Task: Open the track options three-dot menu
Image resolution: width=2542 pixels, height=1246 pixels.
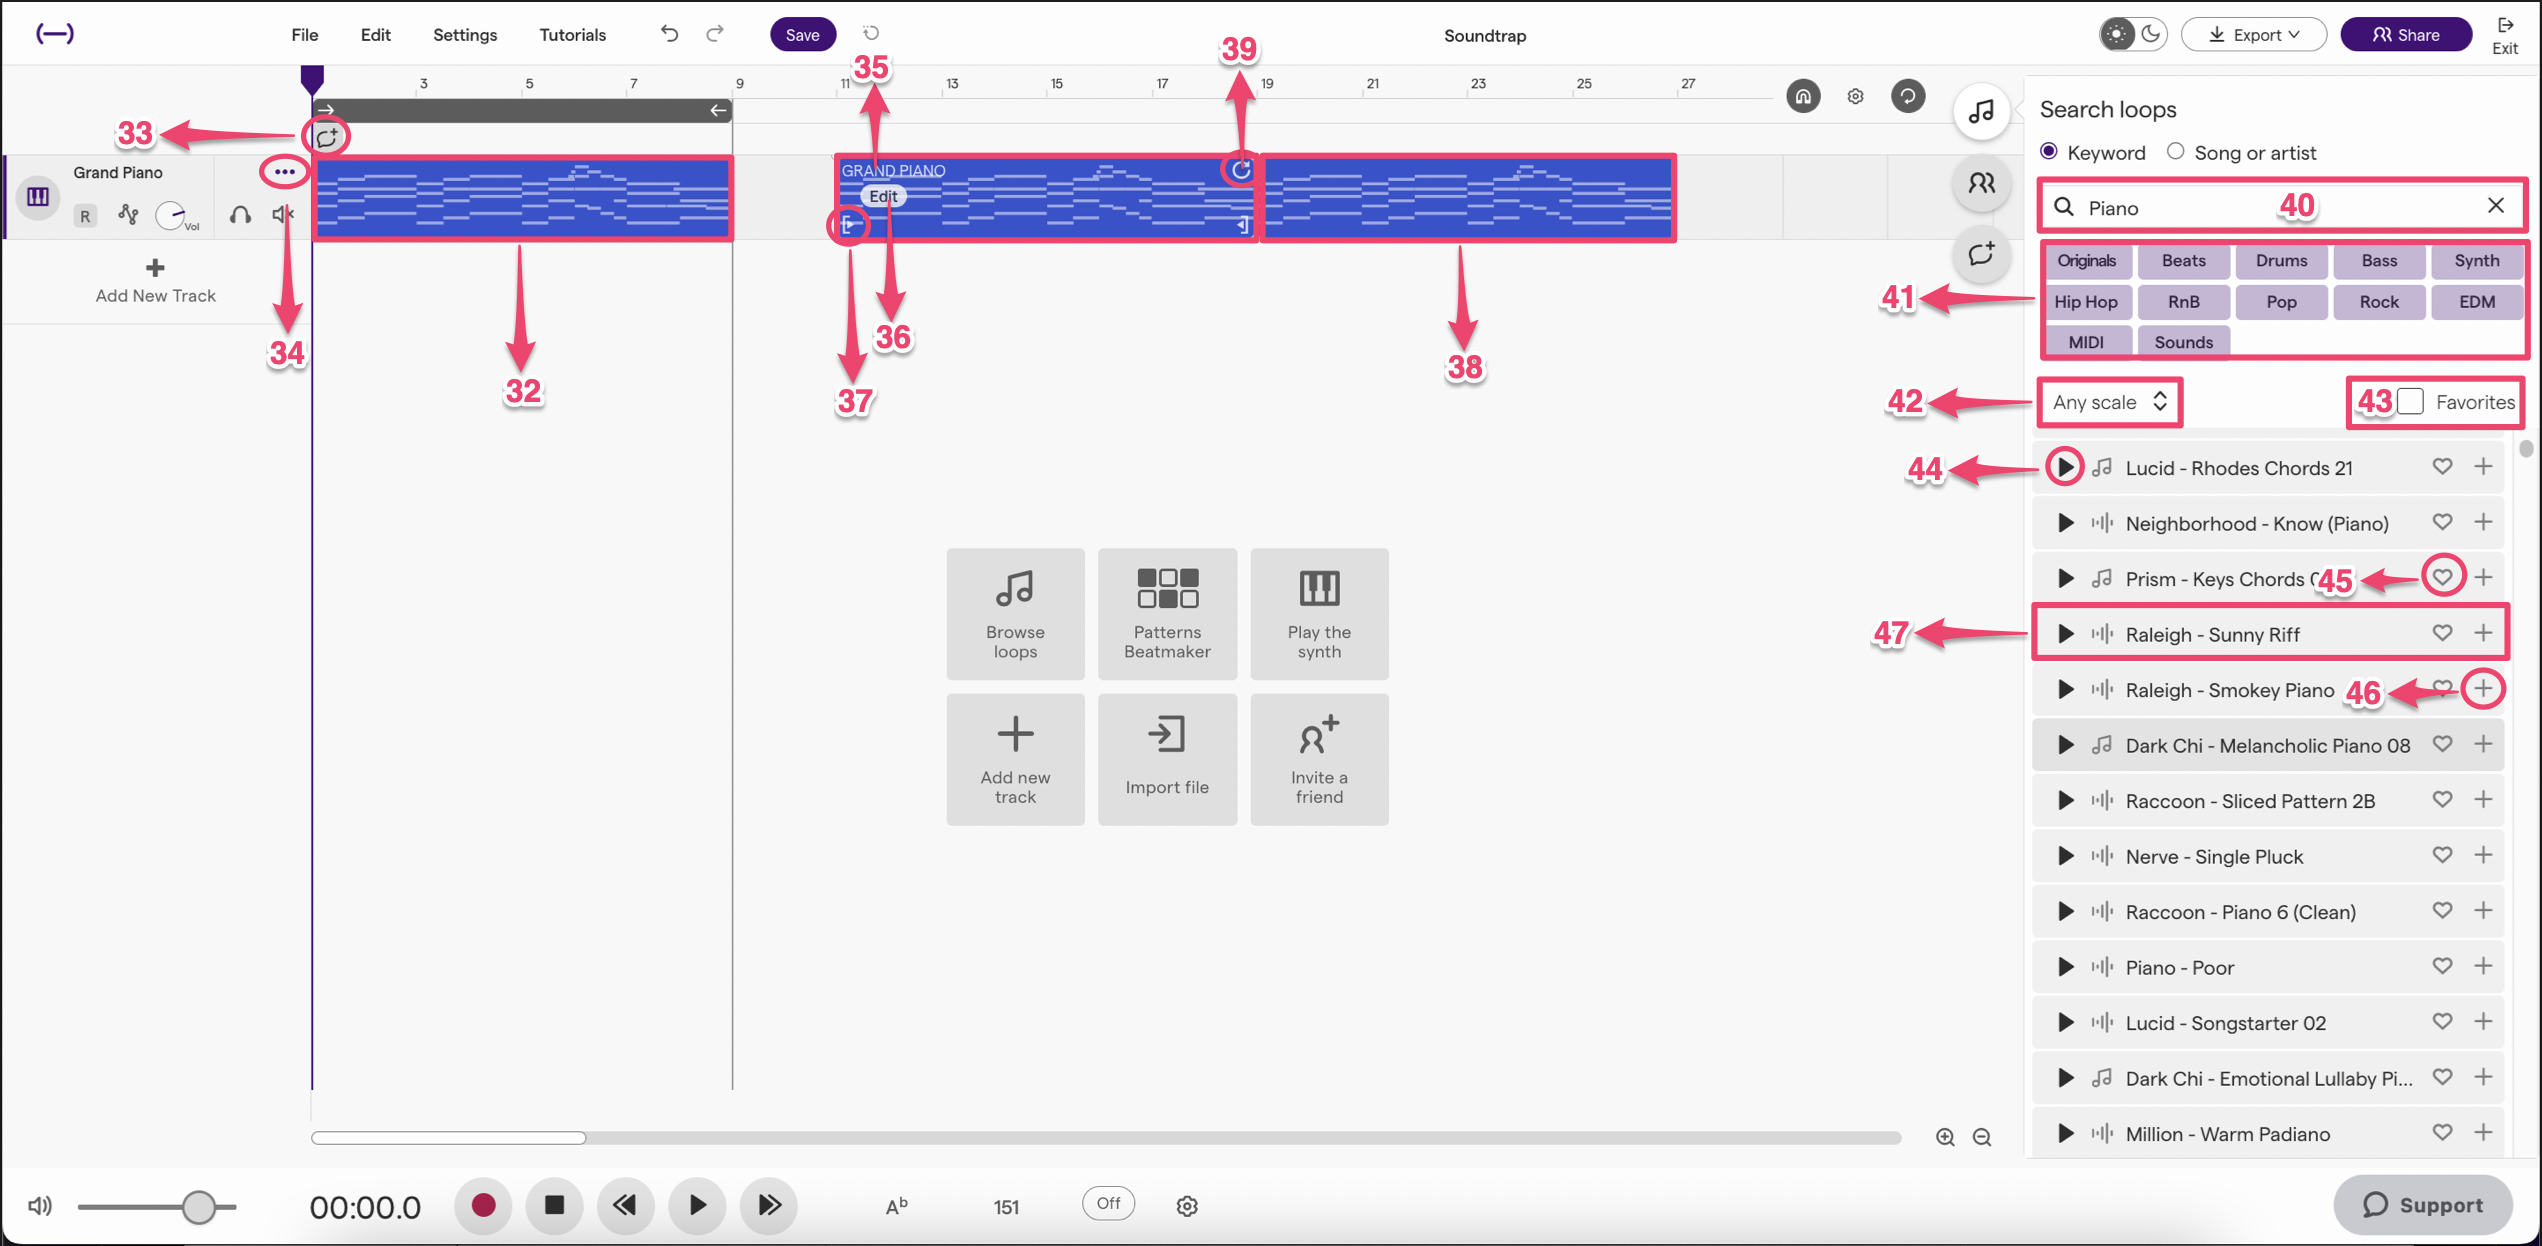Action: (284, 171)
